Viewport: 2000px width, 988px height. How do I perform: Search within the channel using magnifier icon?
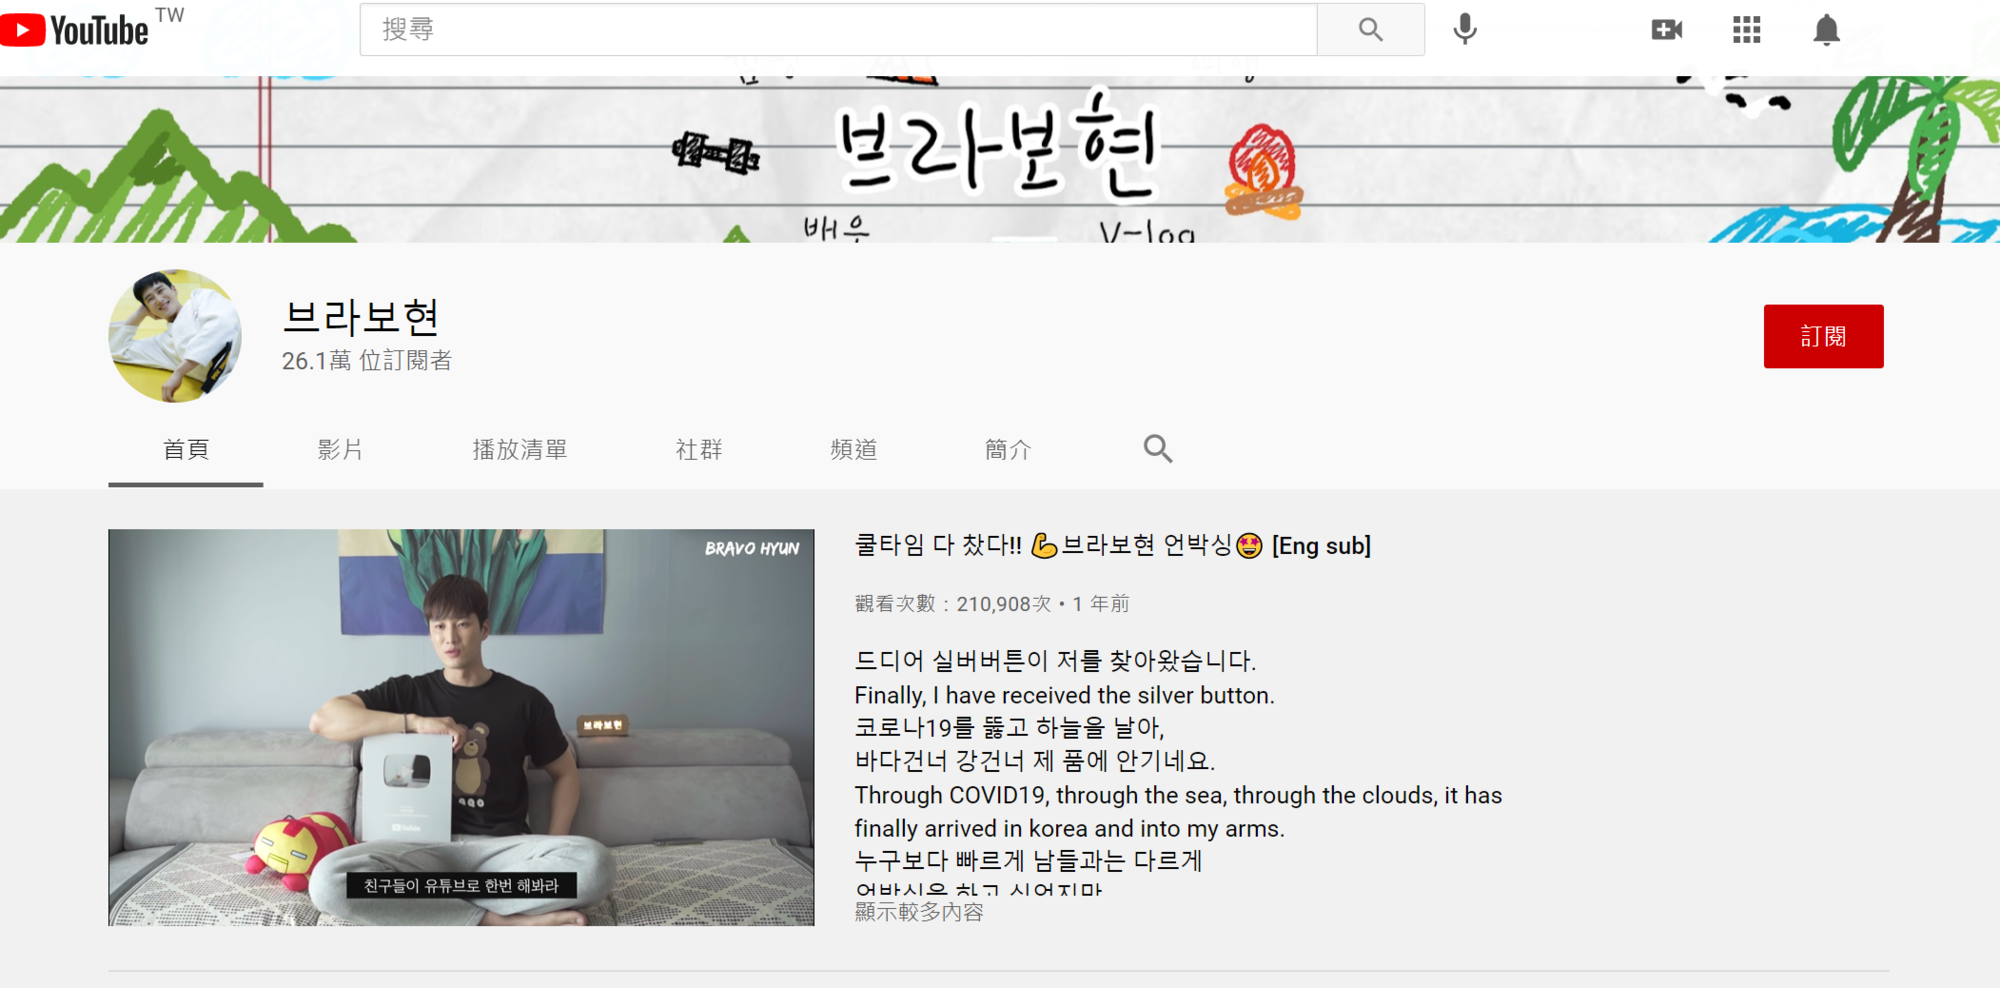tap(1158, 449)
